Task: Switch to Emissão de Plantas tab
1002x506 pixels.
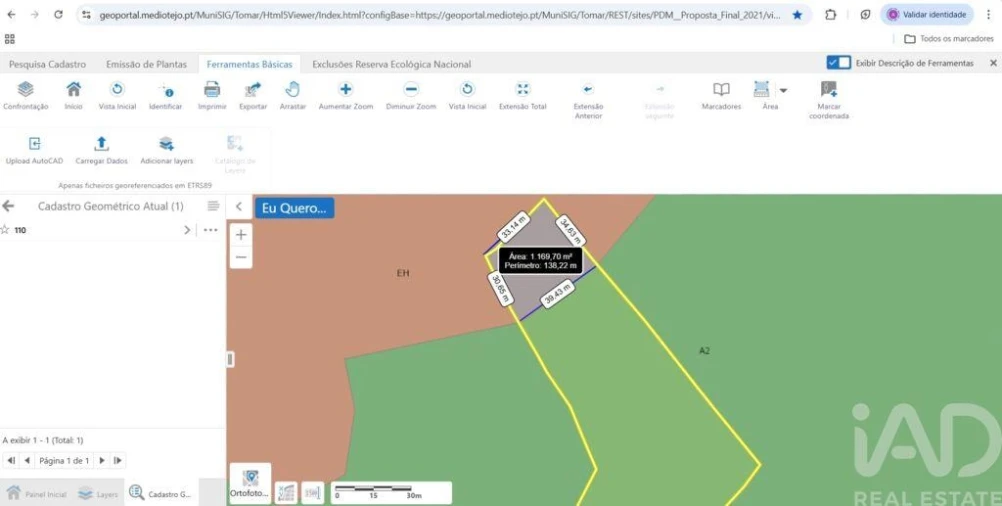Action: coord(146,64)
